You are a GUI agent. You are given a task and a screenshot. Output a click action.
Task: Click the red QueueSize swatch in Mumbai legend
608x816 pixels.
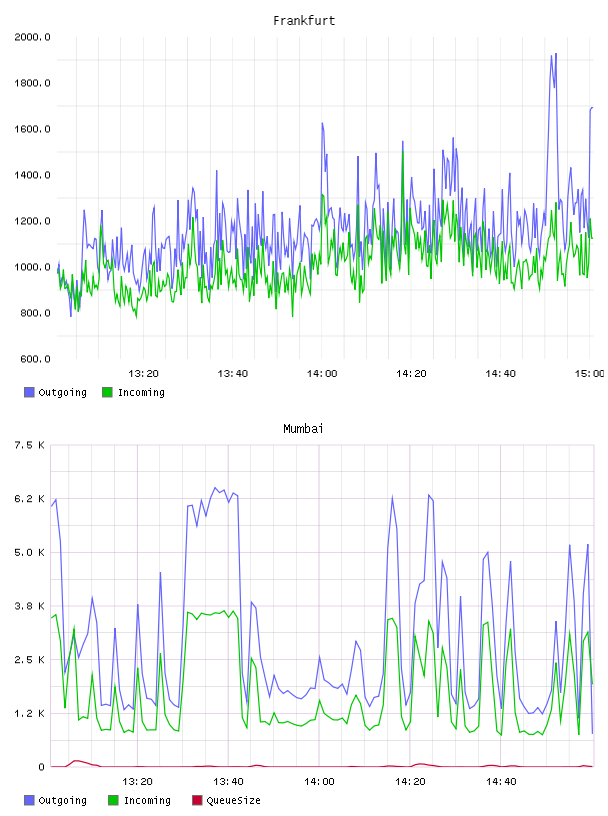pyautogui.click(x=197, y=800)
